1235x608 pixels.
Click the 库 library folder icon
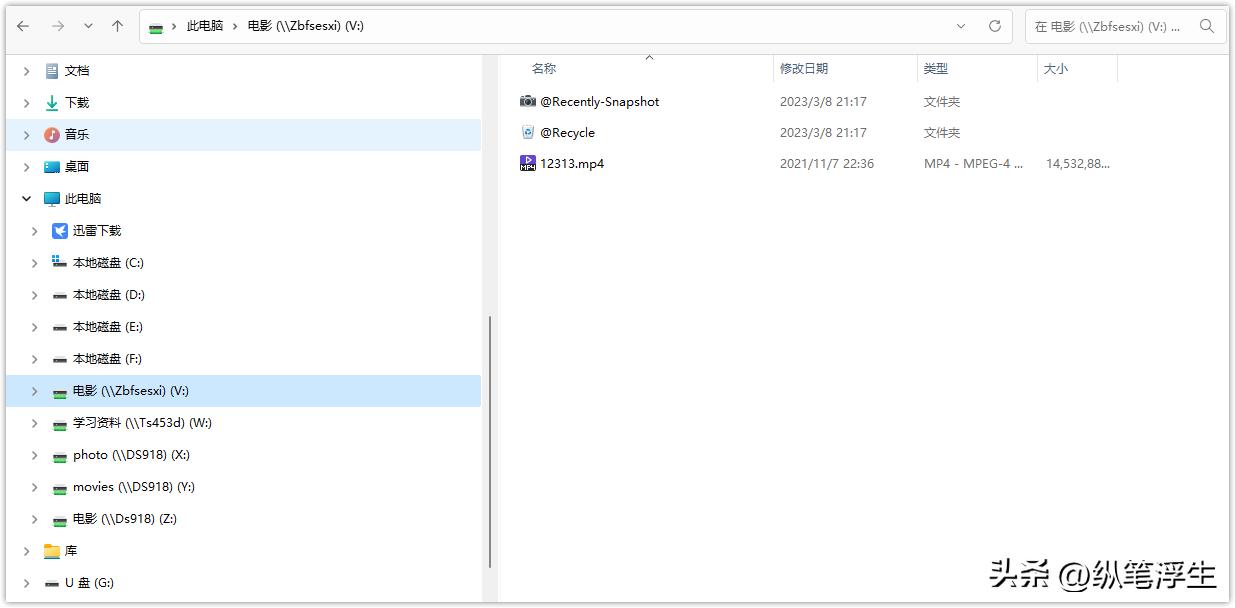(x=52, y=551)
